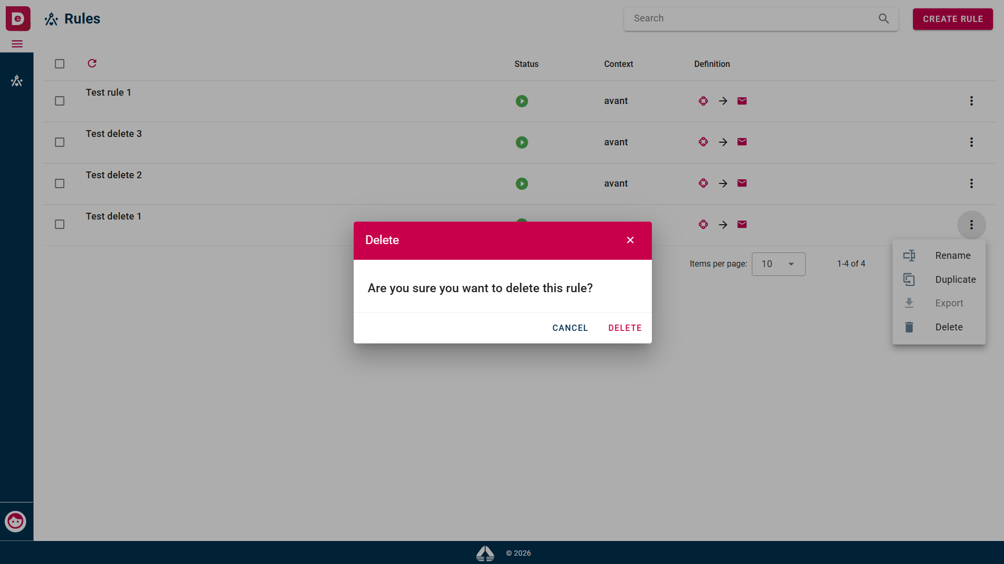
Task: Check the box for Test delete 2
Action: point(60,184)
